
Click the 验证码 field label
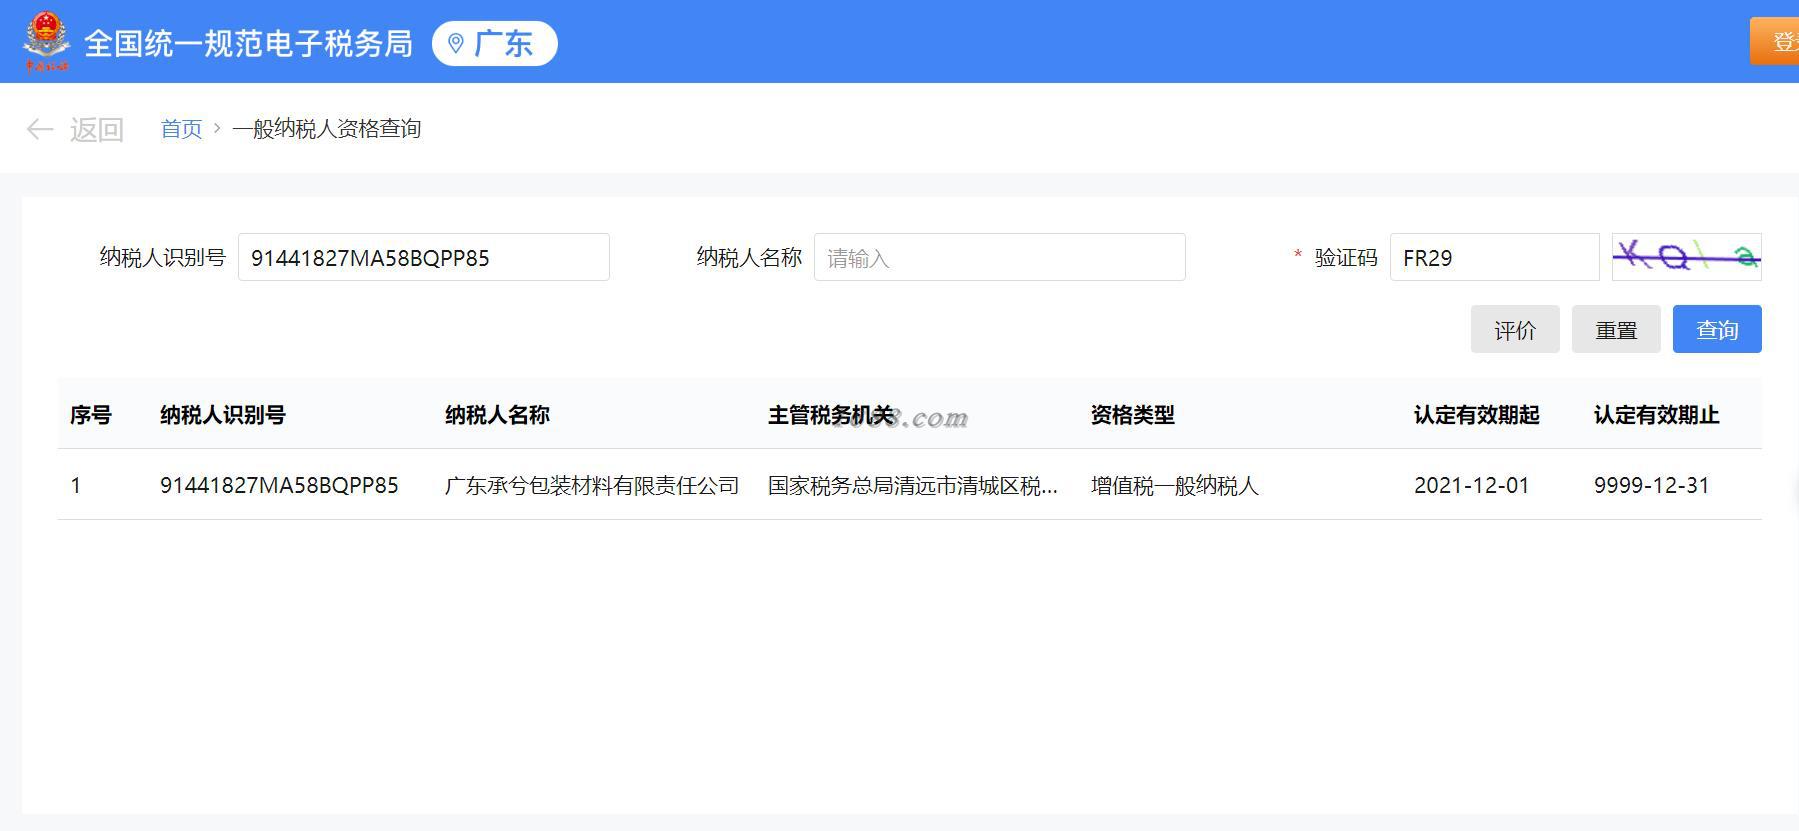tap(1346, 257)
